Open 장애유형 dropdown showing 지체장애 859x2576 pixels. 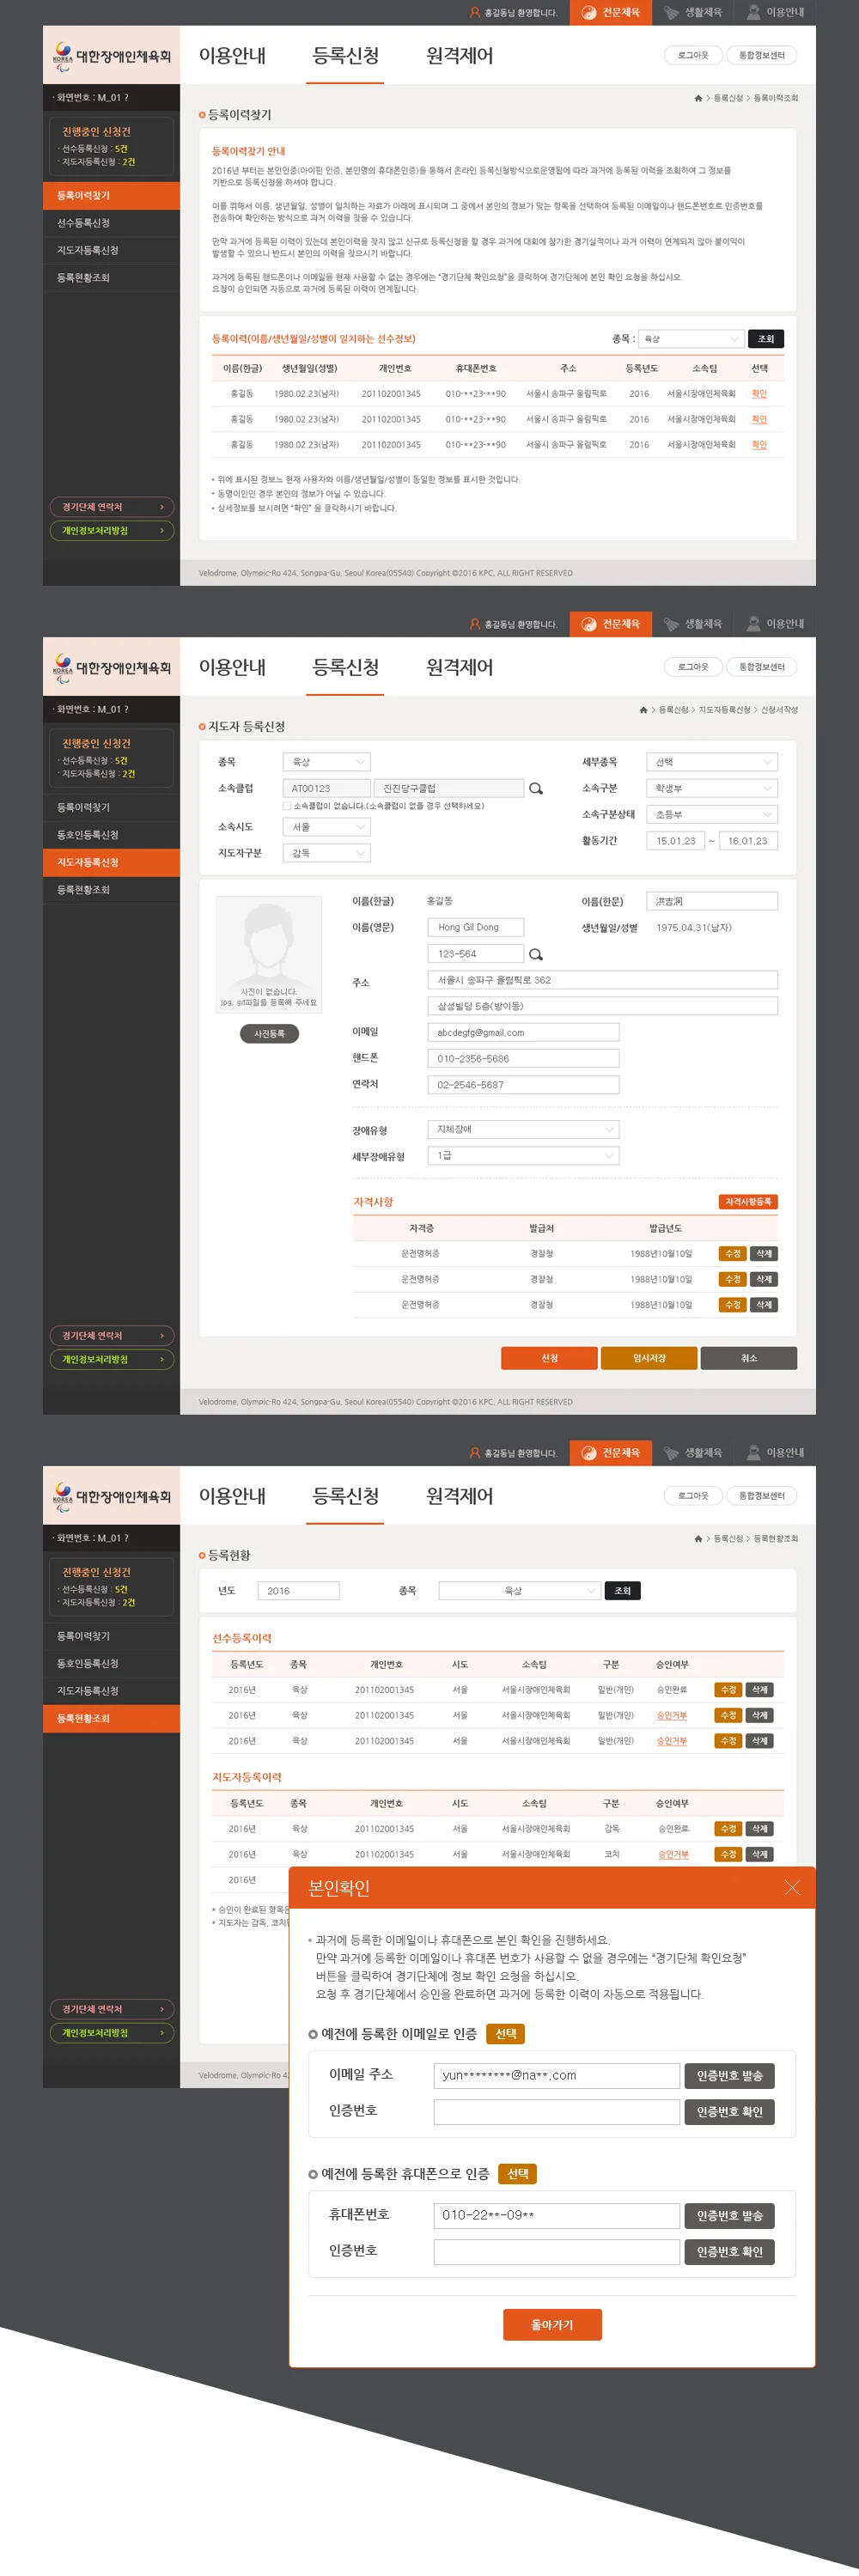point(523,1129)
